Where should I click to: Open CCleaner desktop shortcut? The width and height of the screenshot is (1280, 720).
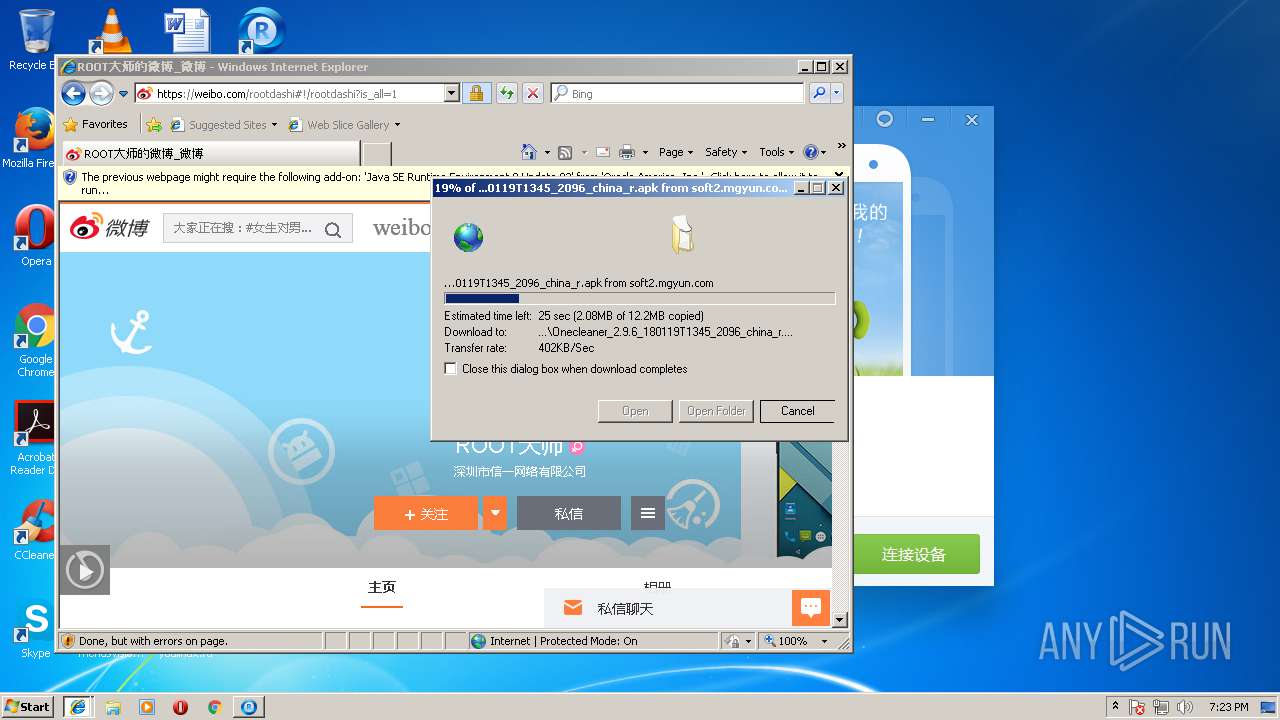[x=35, y=530]
